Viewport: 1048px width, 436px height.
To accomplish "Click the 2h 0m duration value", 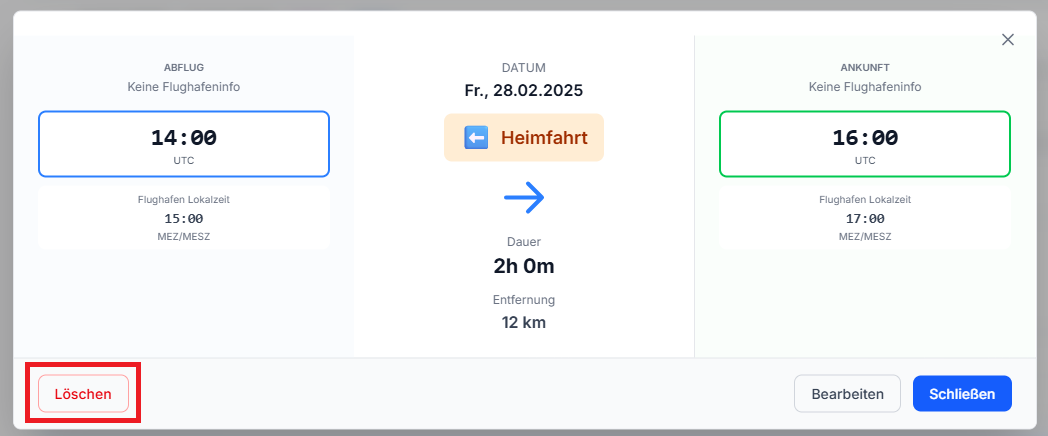I will point(524,265).
